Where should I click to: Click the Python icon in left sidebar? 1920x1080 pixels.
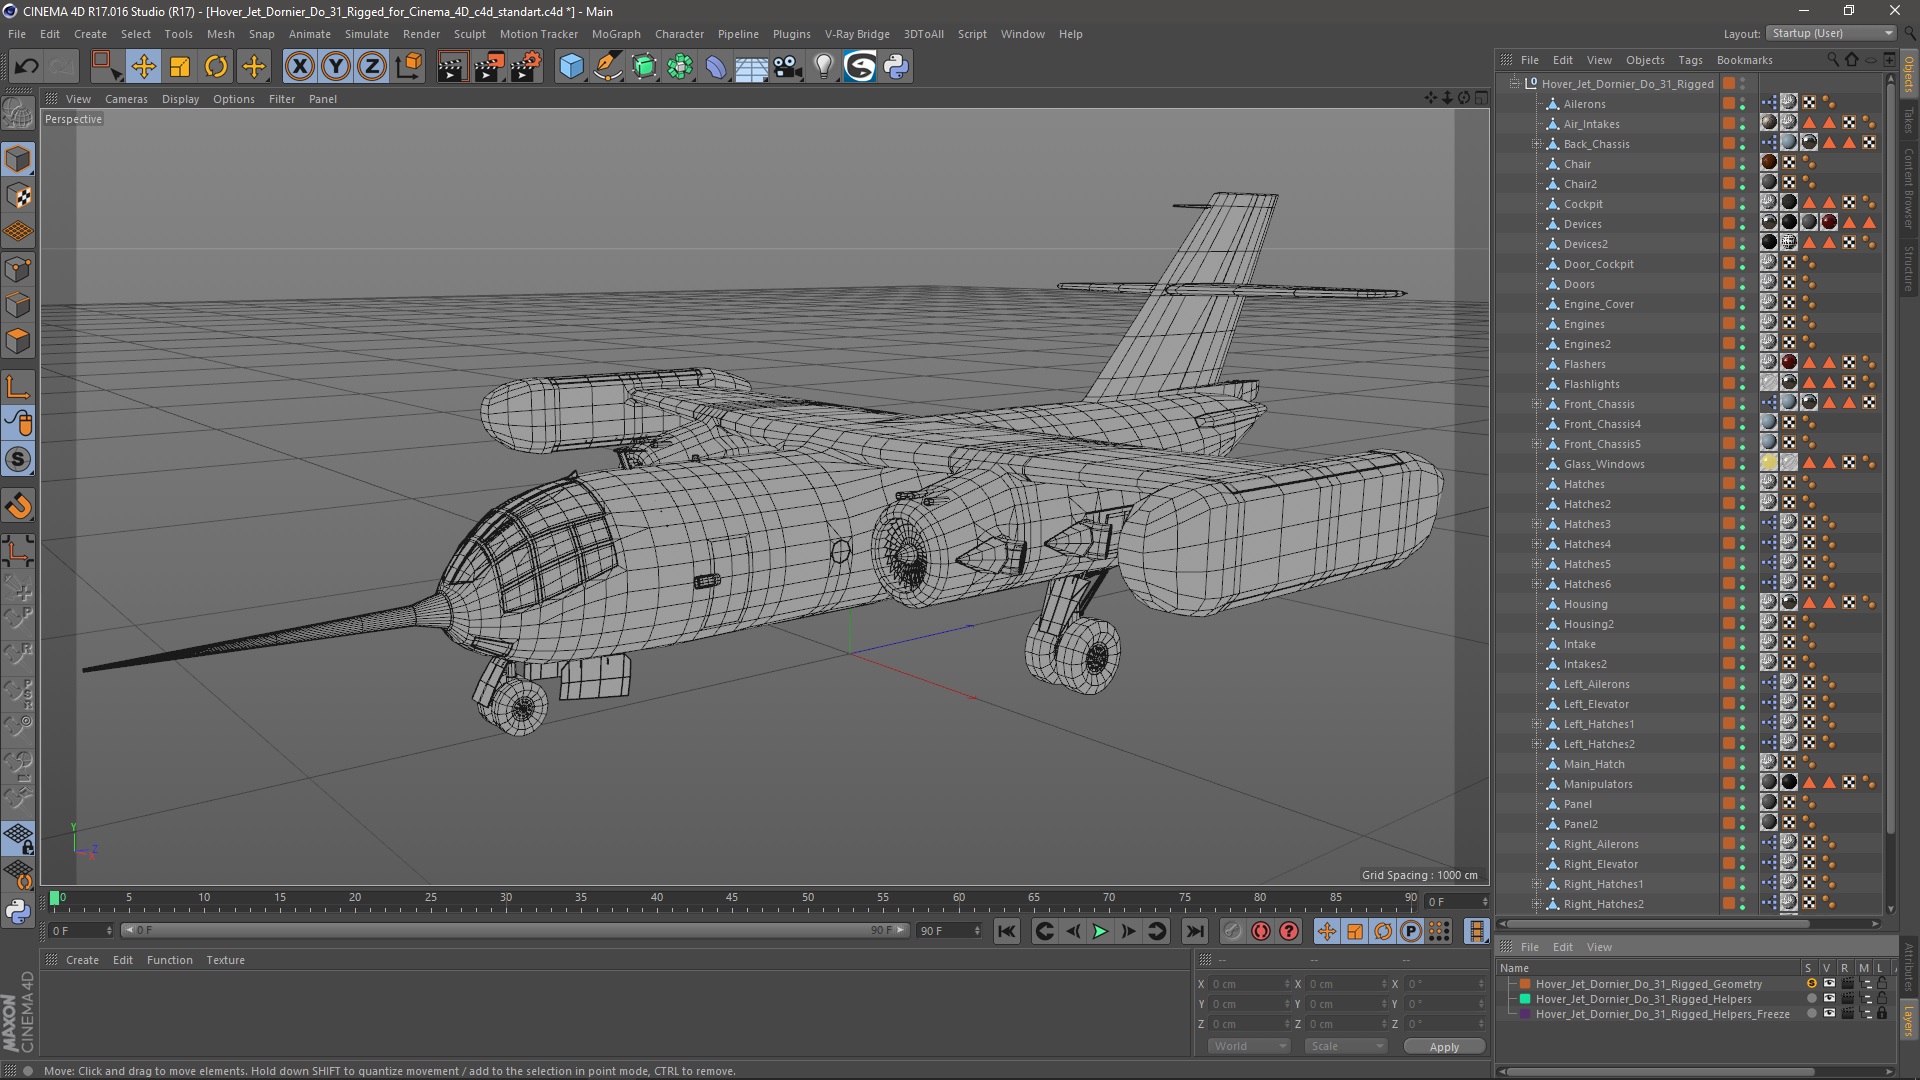18,911
